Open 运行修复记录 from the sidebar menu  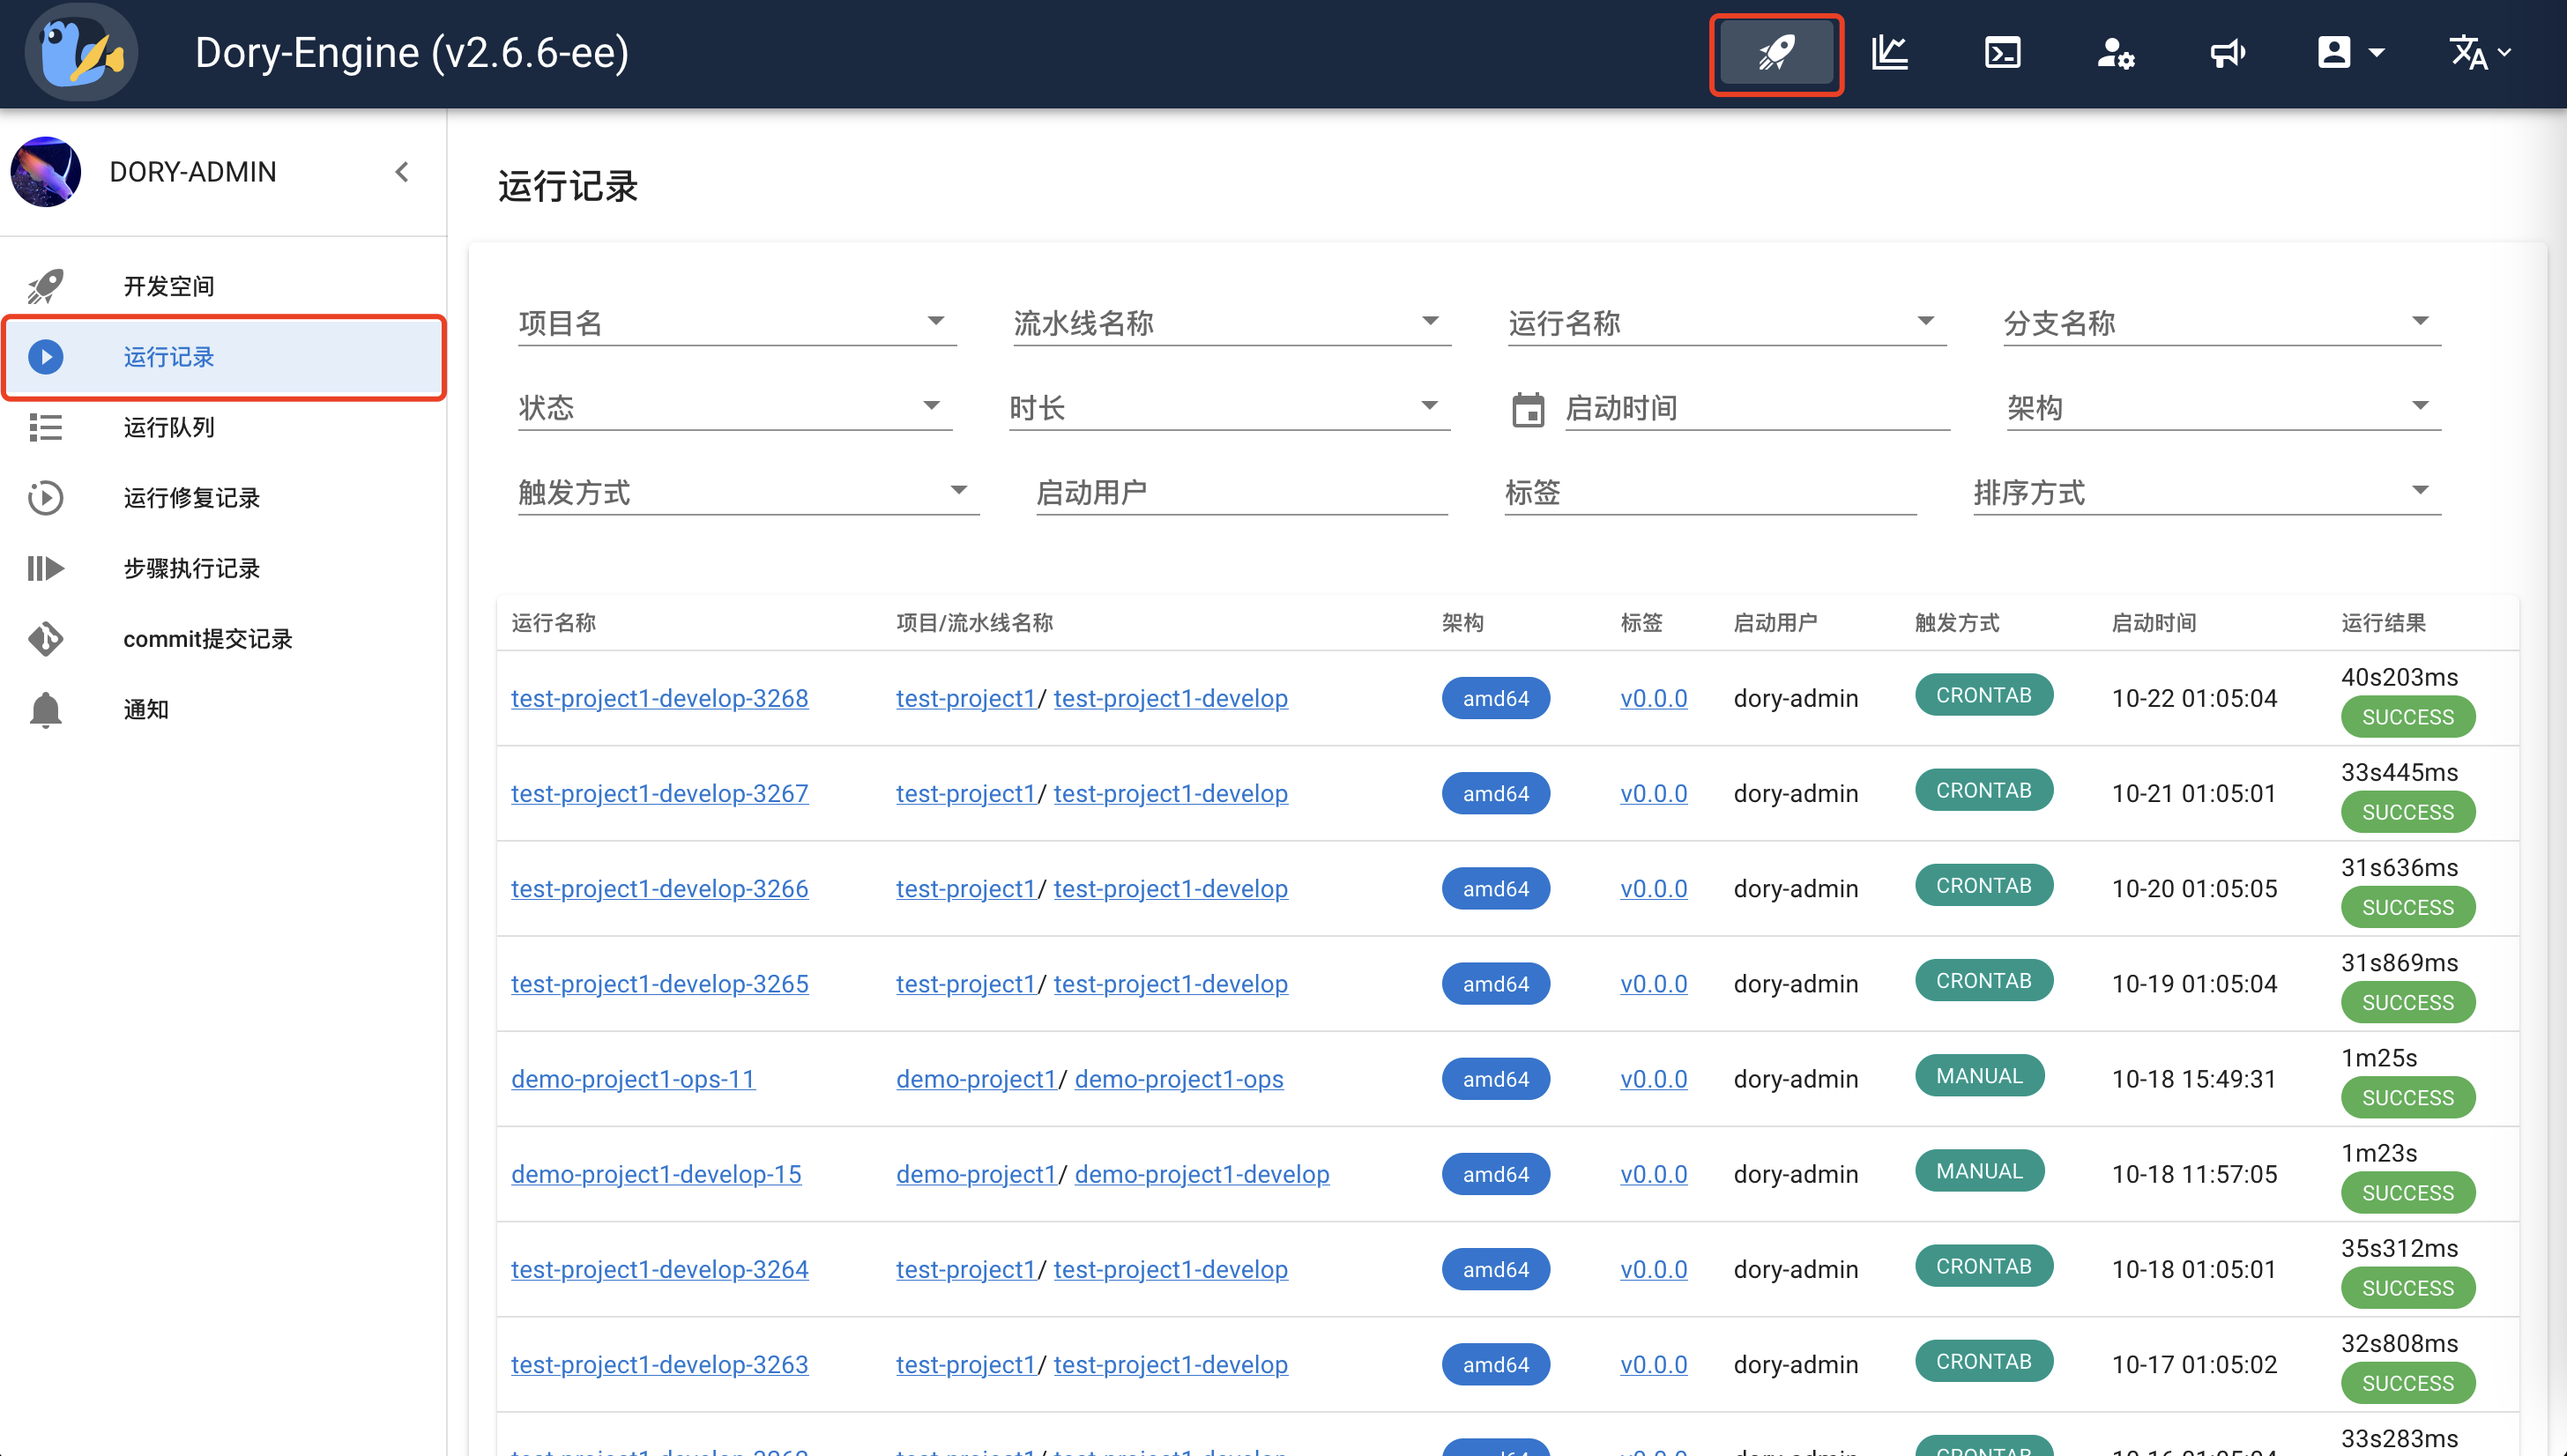pyautogui.click(x=191, y=497)
